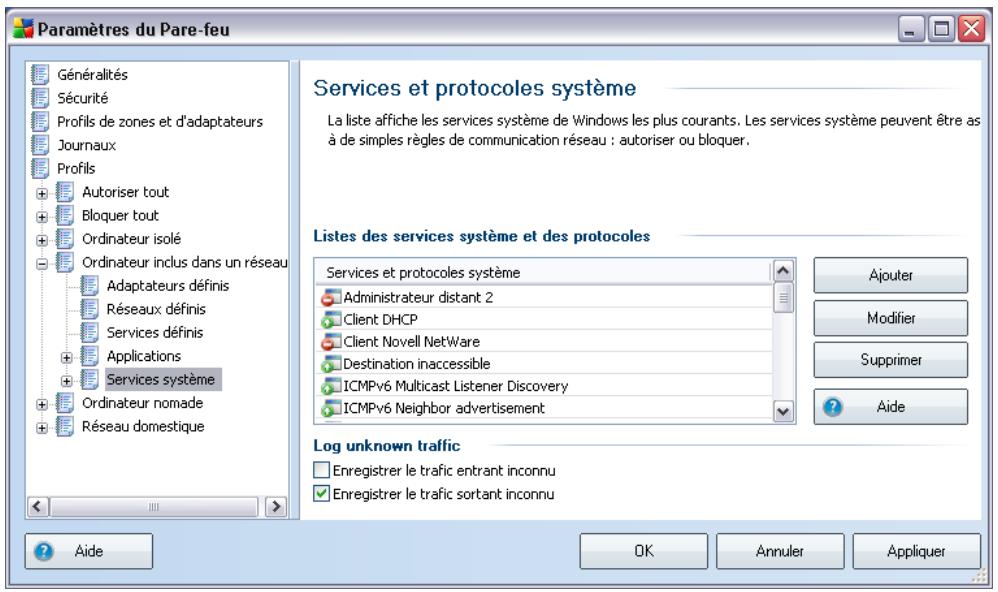Click the icon beside Profils de zones et d'adaptateurs

coord(40,122)
